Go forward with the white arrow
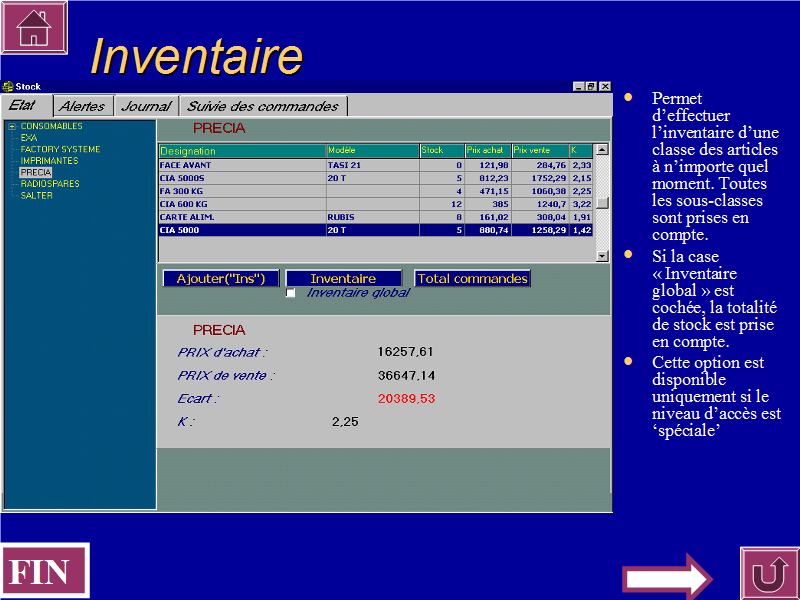 tap(668, 578)
